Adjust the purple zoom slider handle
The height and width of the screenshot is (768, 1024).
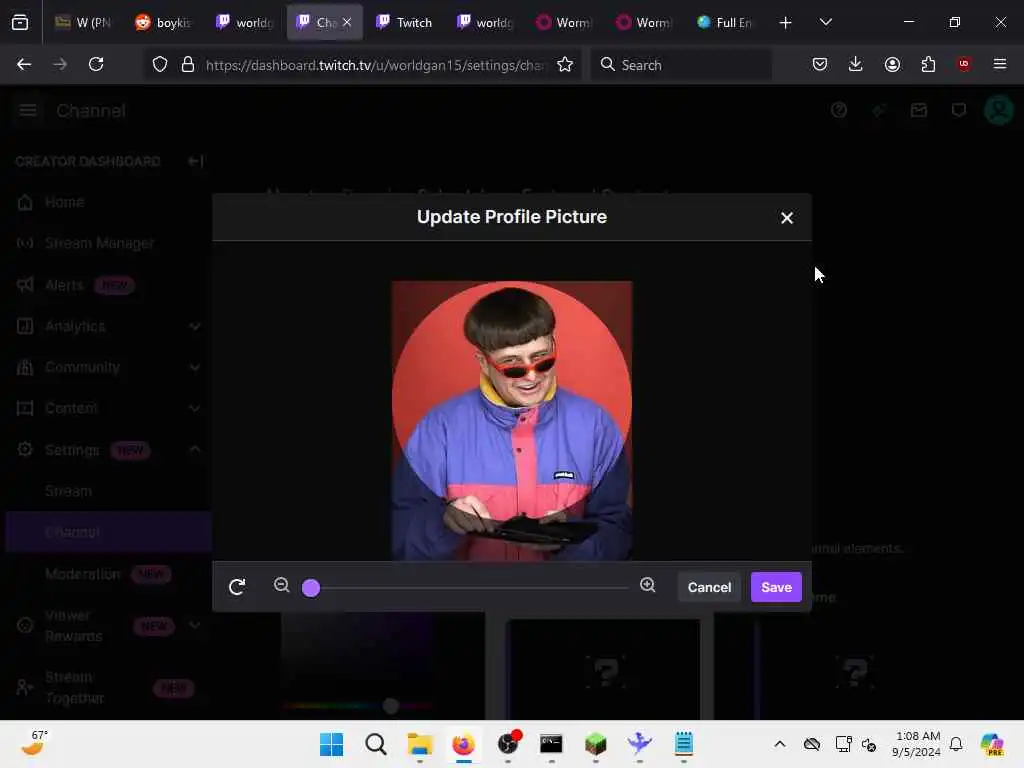(311, 588)
